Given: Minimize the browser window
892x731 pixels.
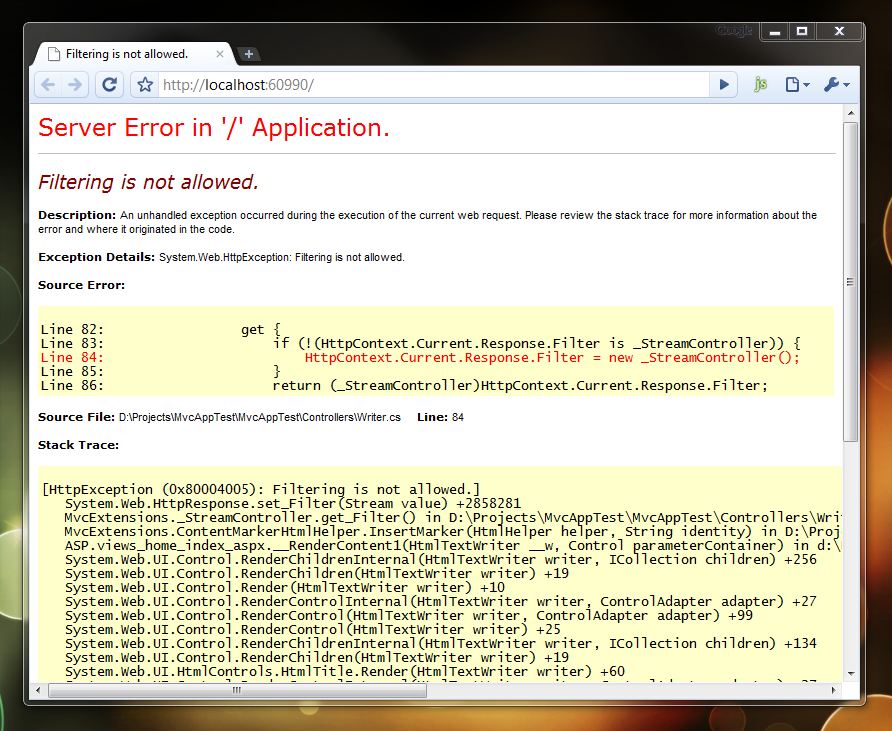Looking at the screenshot, I should tap(774, 32).
